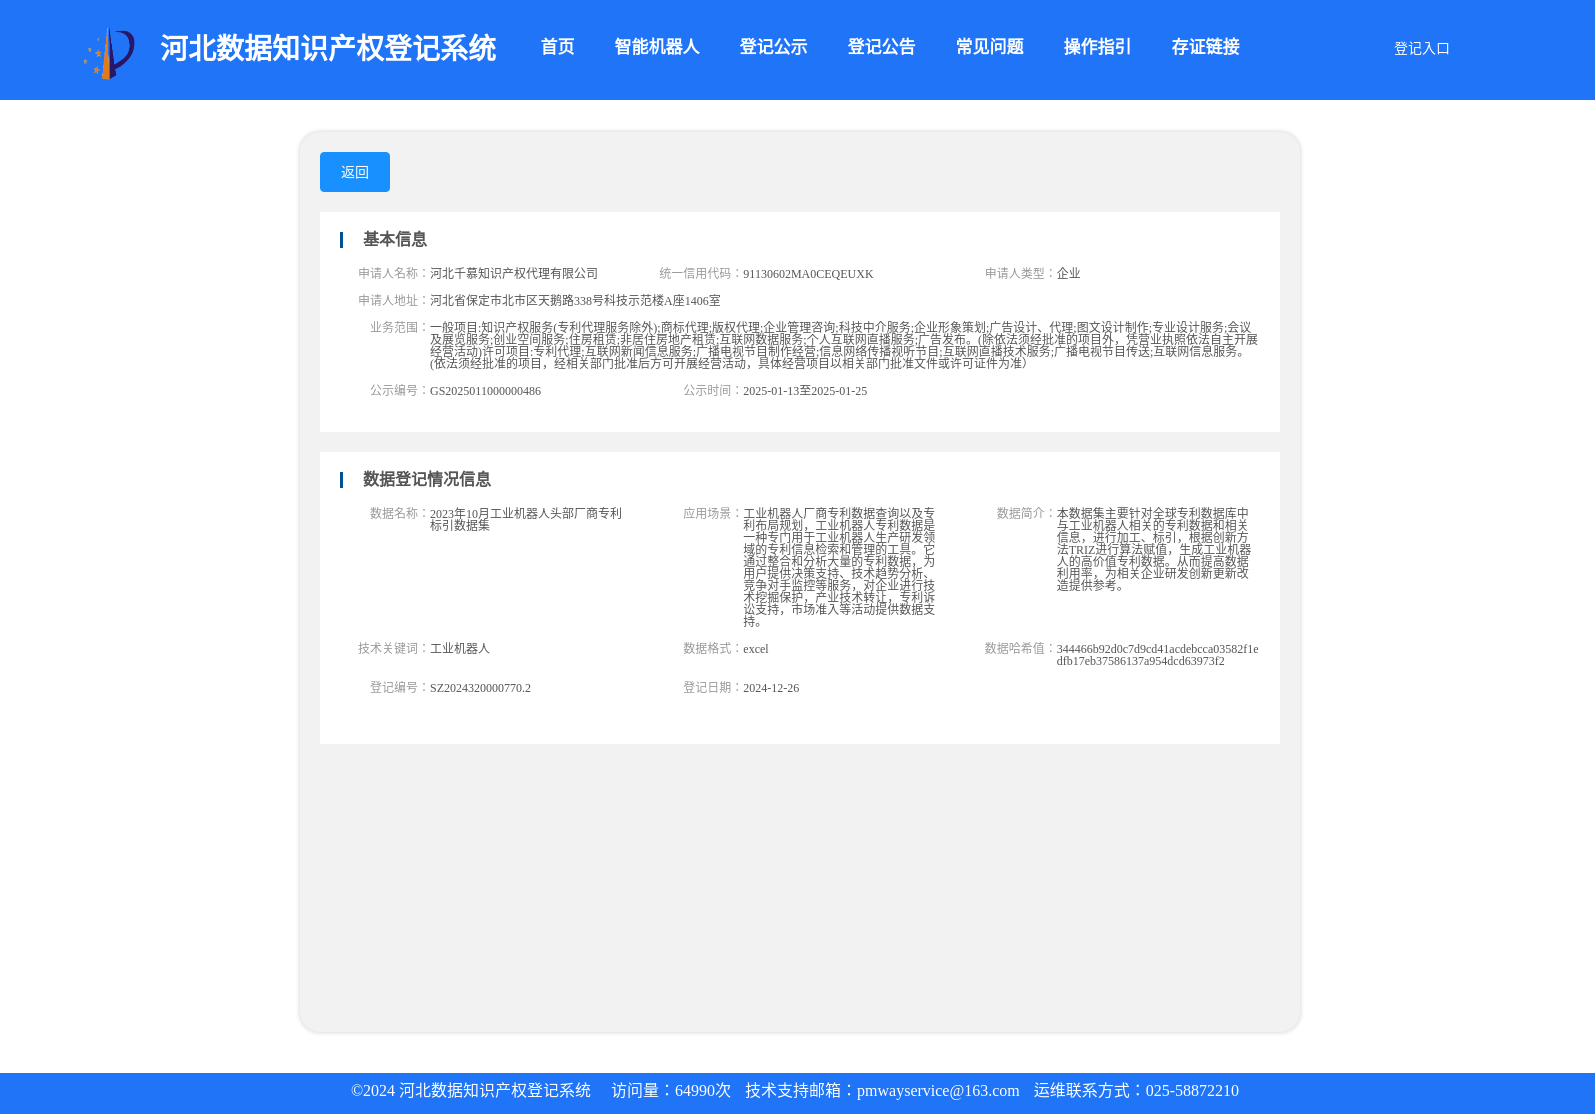Click the 申请人名称 label

pos(393,273)
